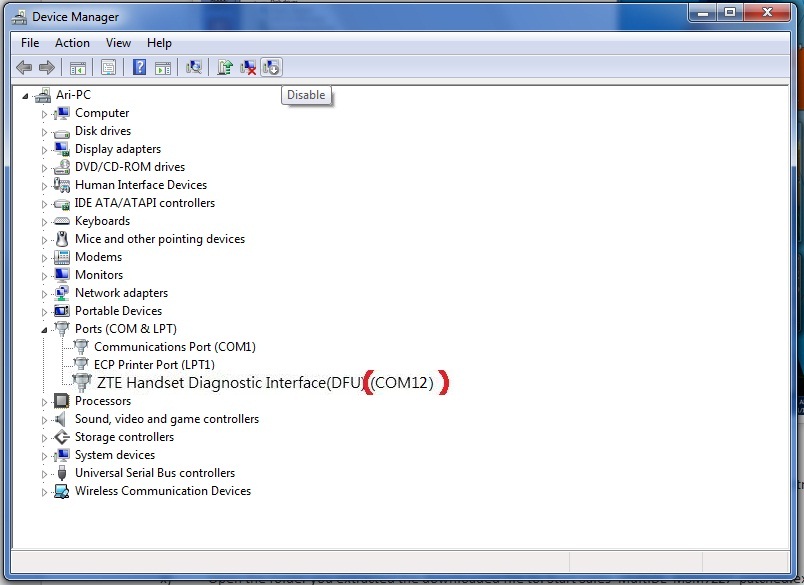The height and width of the screenshot is (585, 804).
Task: Expand Wireless Communication Devices node
Action: point(44,492)
